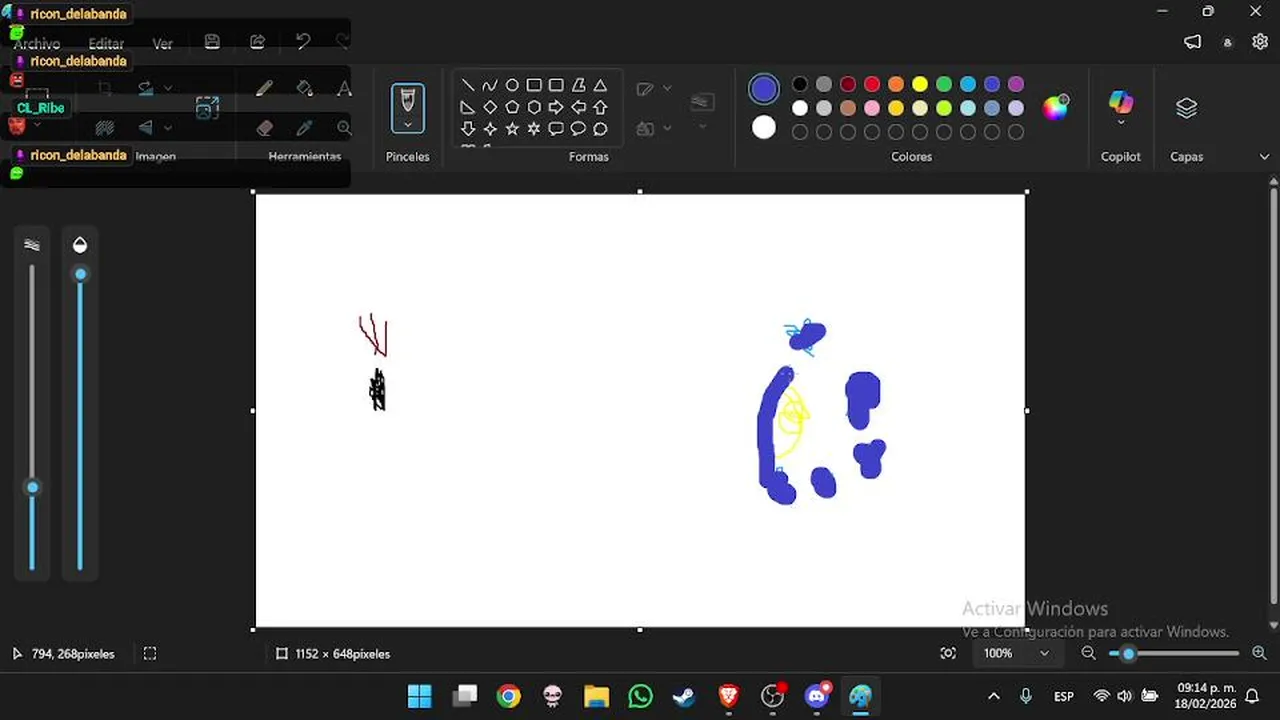Undo the last action
This screenshot has width=1280, height=720.
302,42
